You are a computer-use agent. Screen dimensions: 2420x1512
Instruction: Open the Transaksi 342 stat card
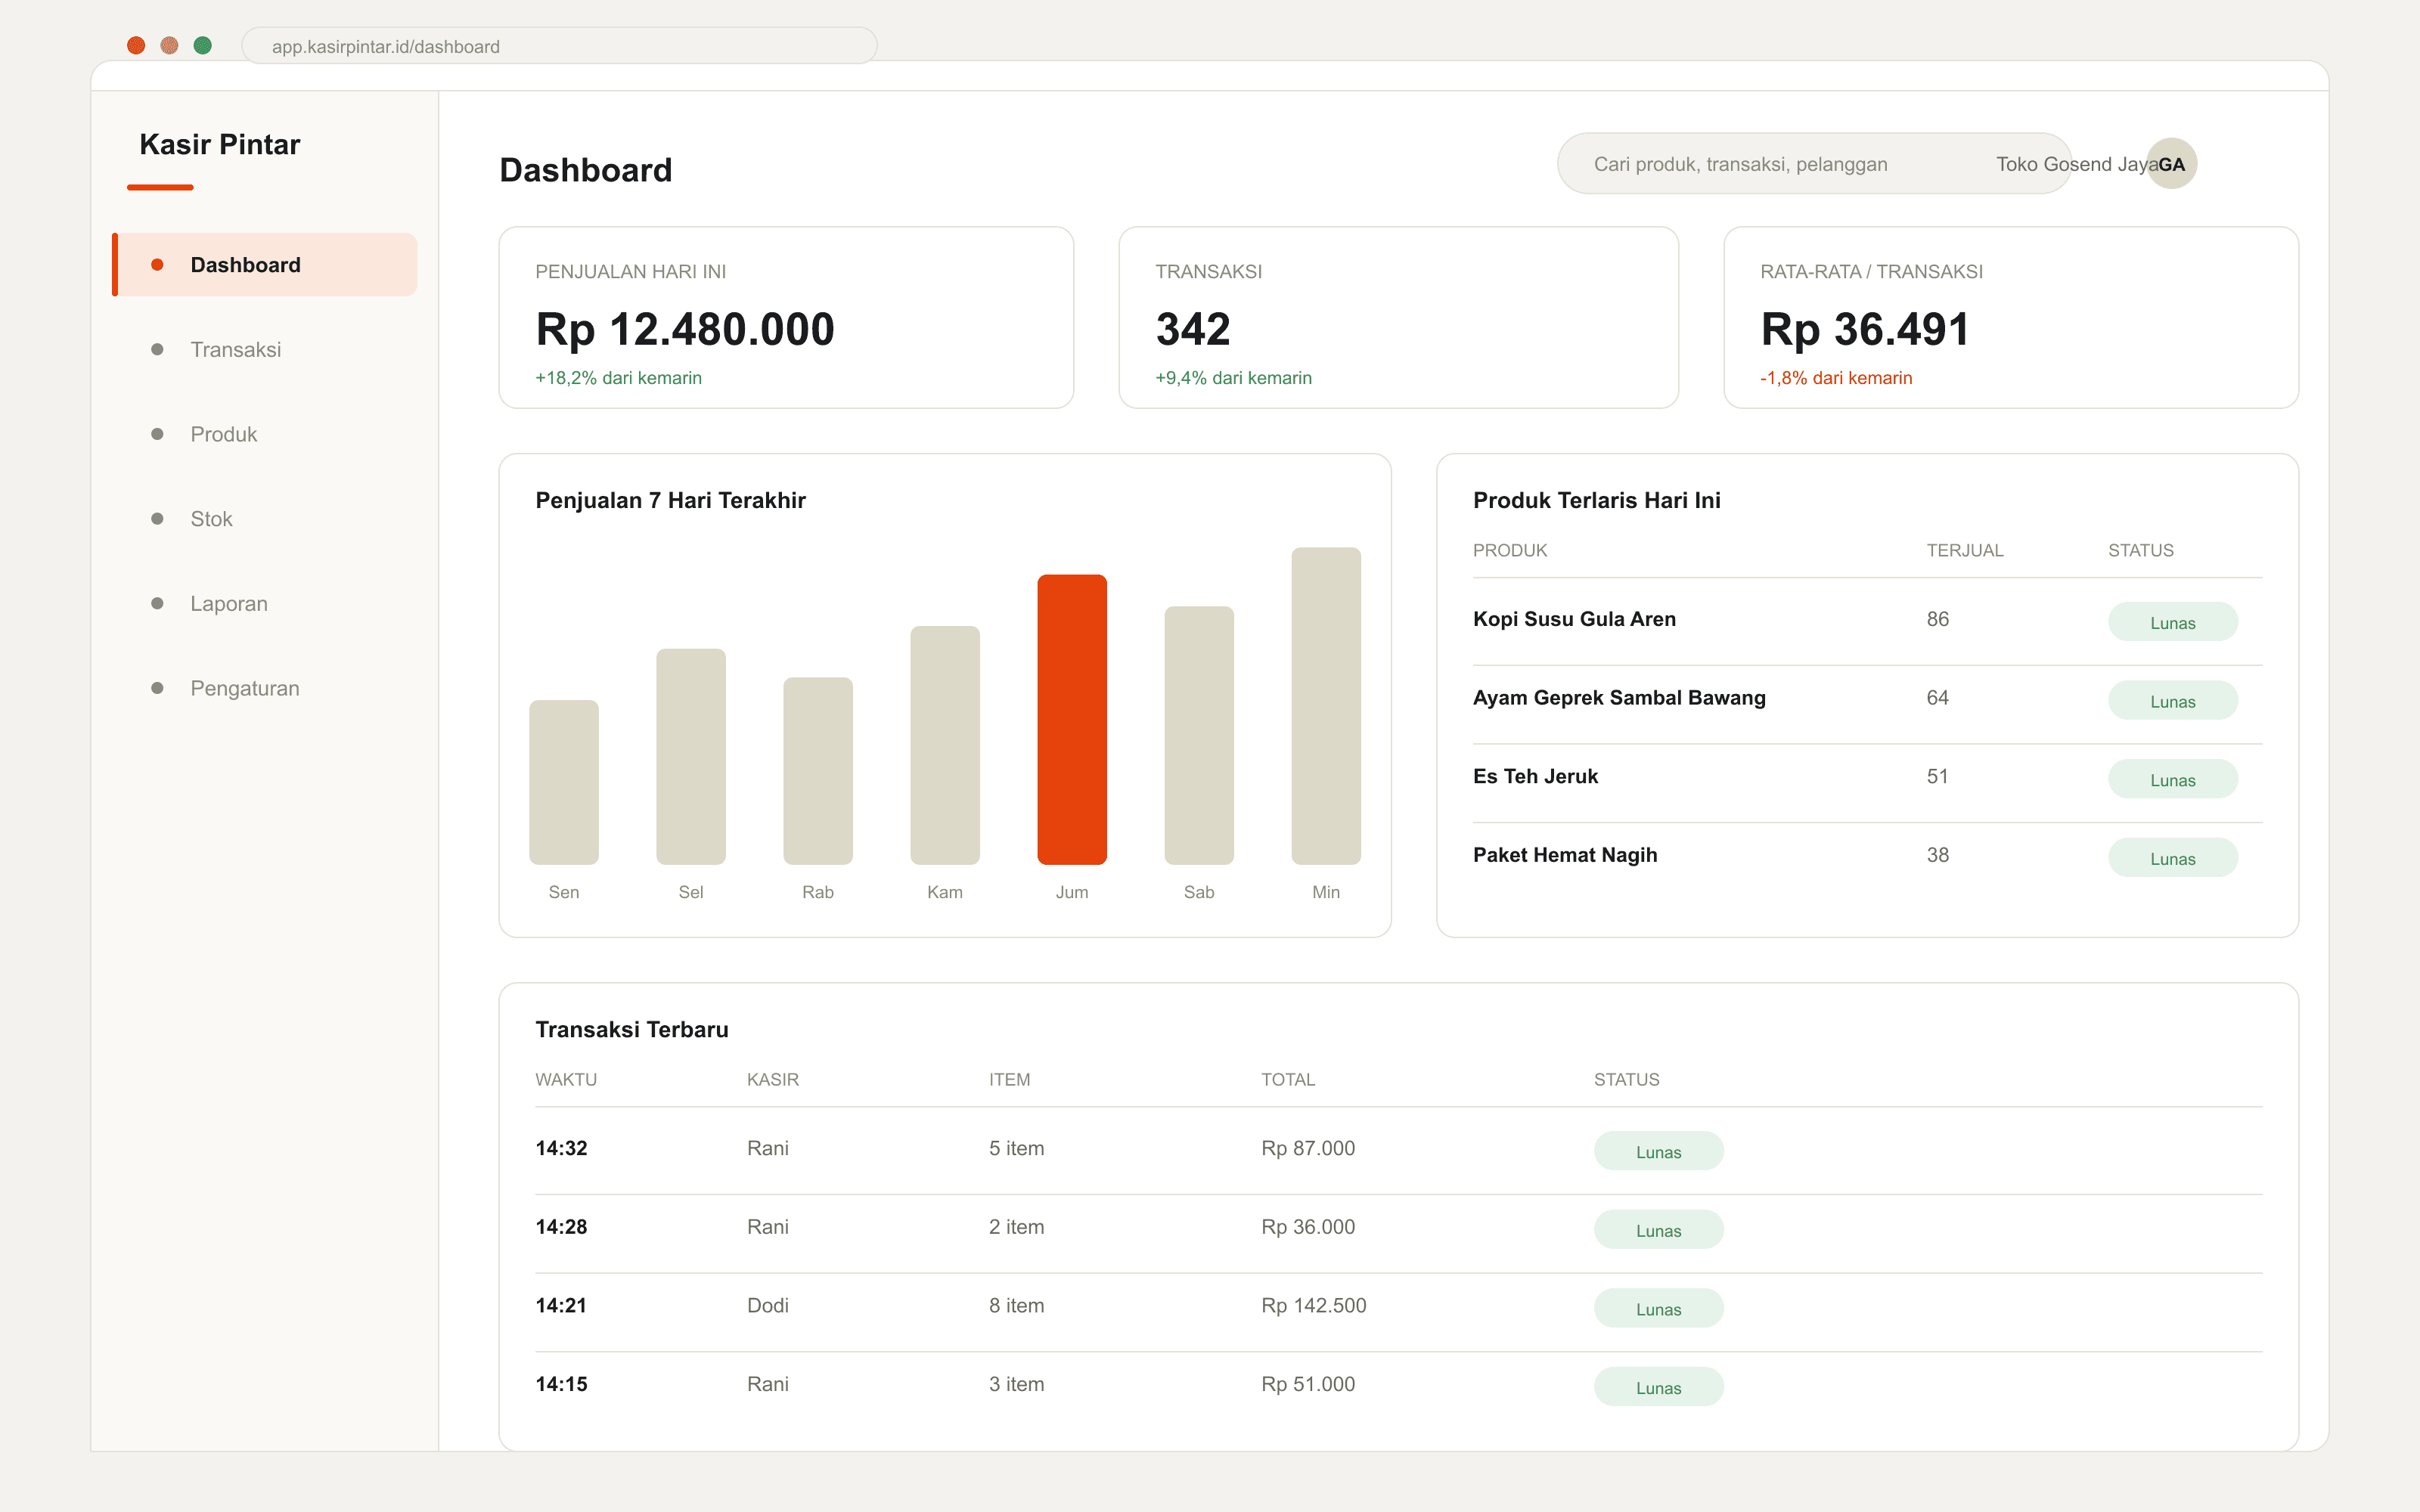(x=1398, y=318)
